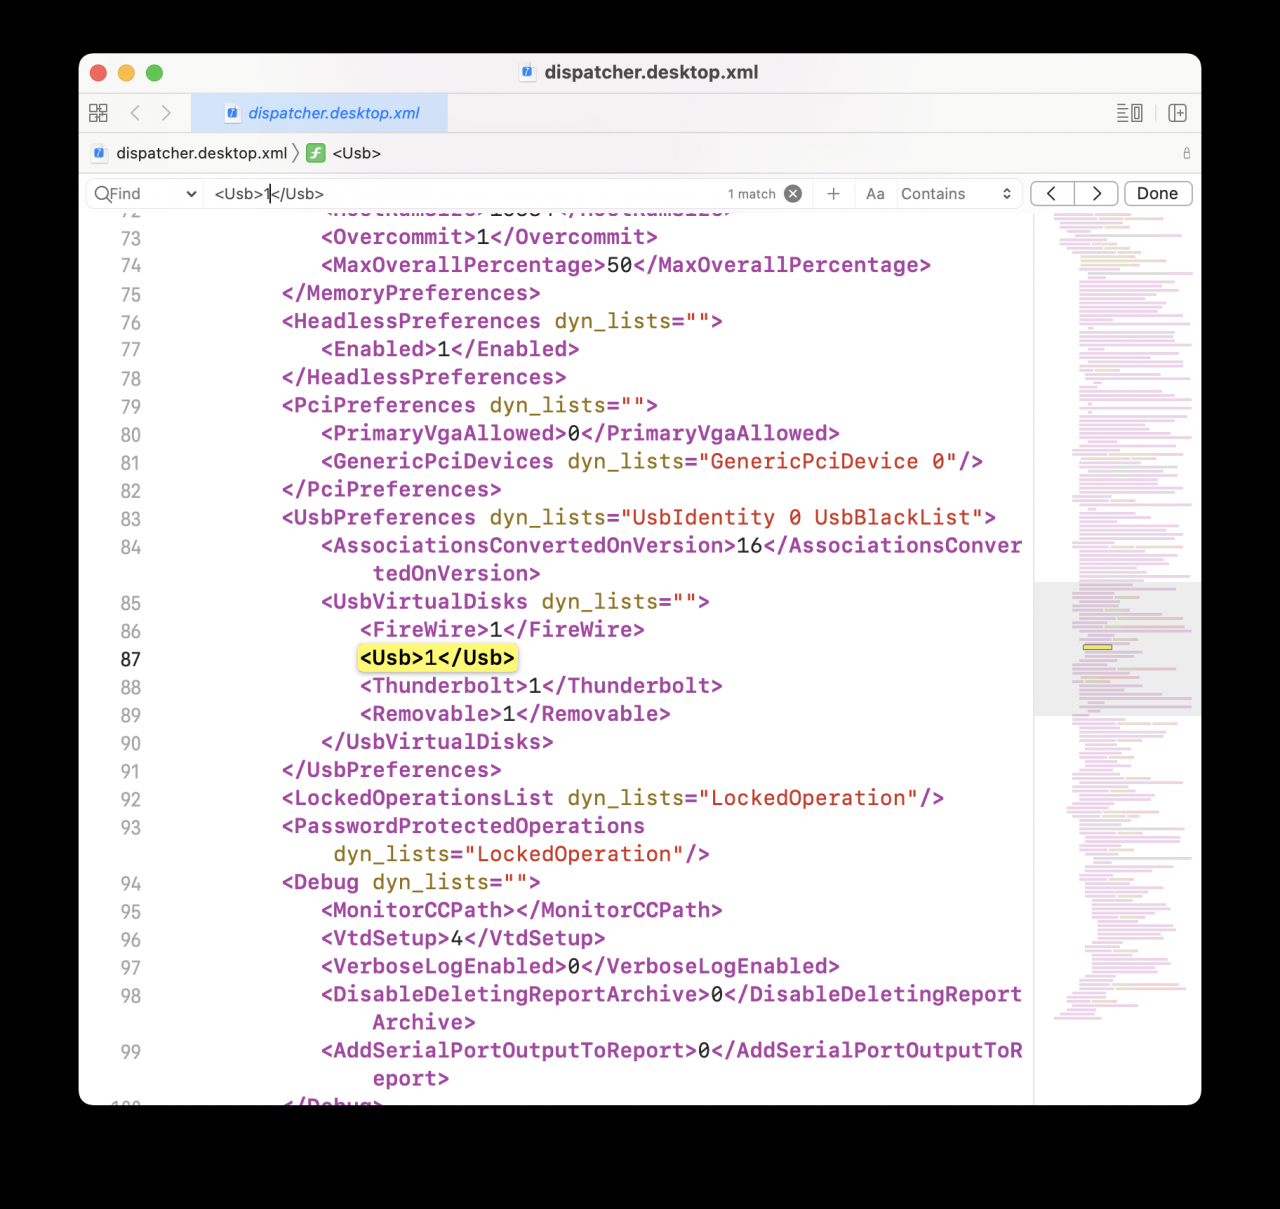Screen dimensions: 1280x1209
Task: Open the editor options minimap icon
Action: [1129, 112]
